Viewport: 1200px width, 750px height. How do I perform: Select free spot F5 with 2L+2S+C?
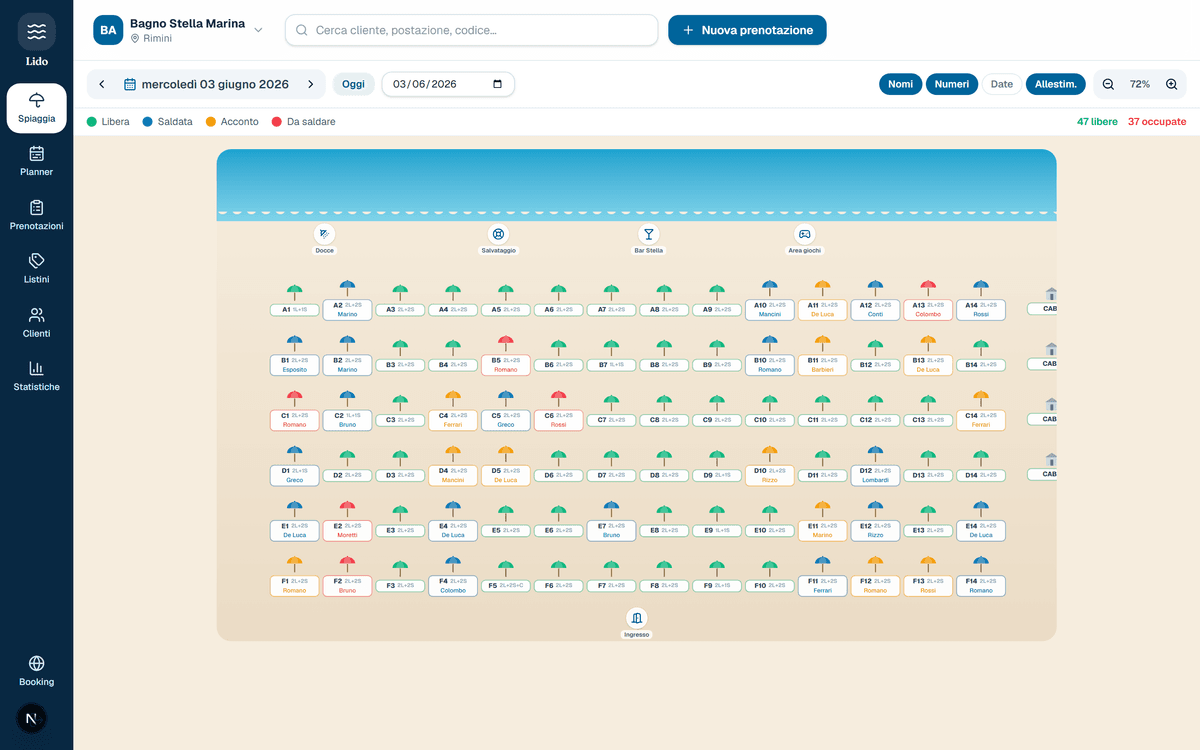(506, 586)
